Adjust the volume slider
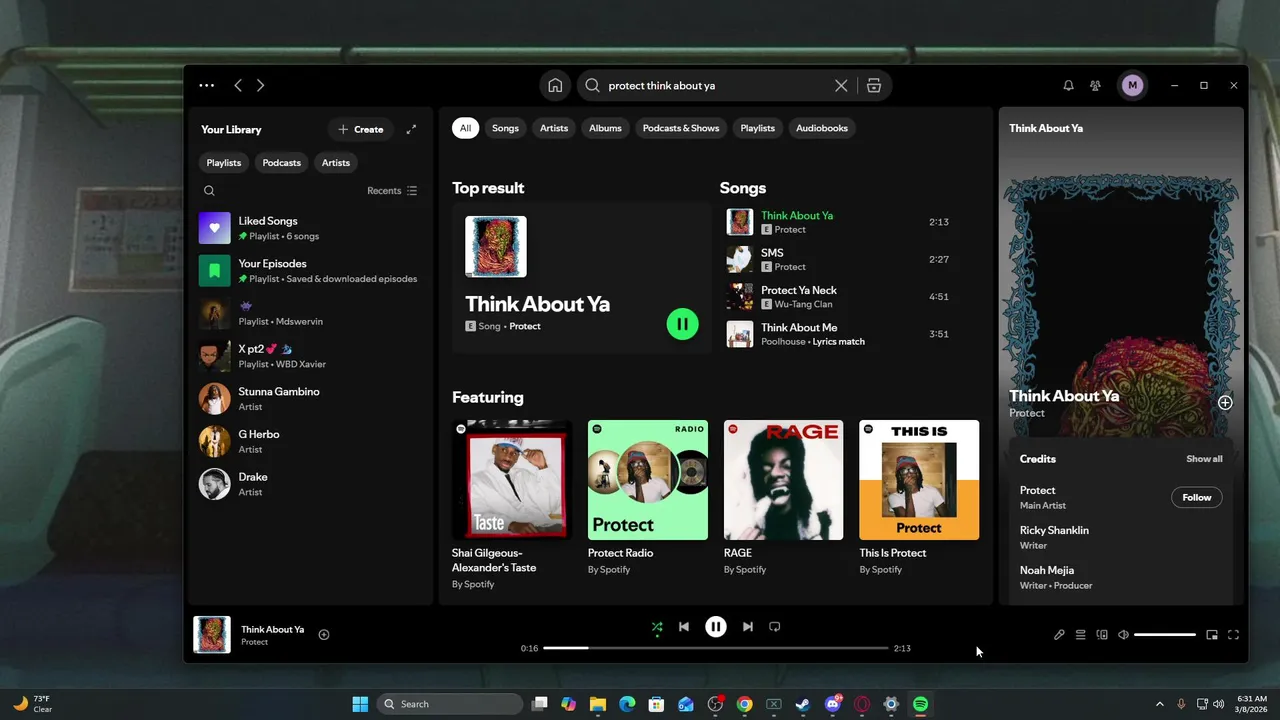This screenshot has height=720, width=1280. 1165,635
